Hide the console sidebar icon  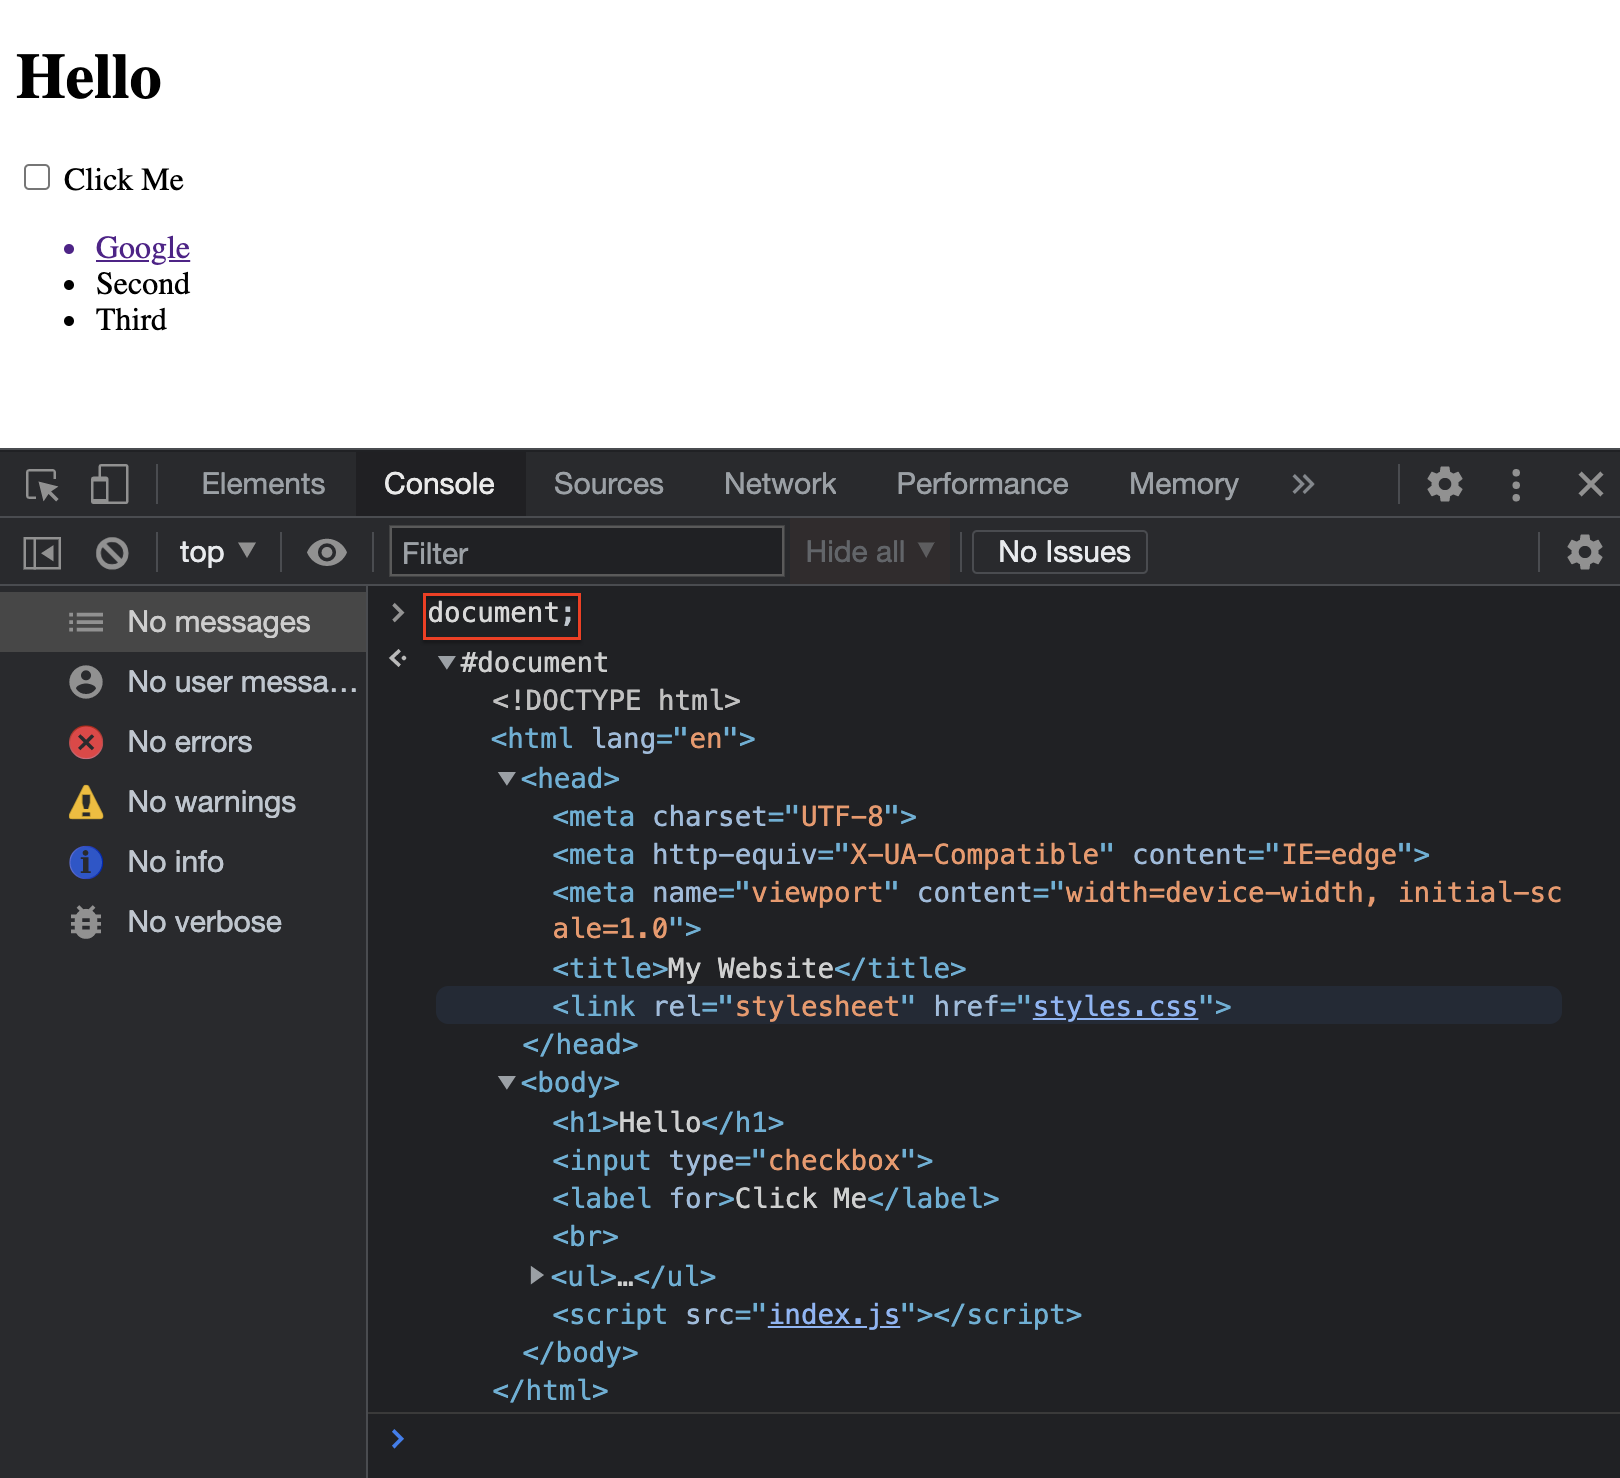pyautogui.click(x=42, y=553)
